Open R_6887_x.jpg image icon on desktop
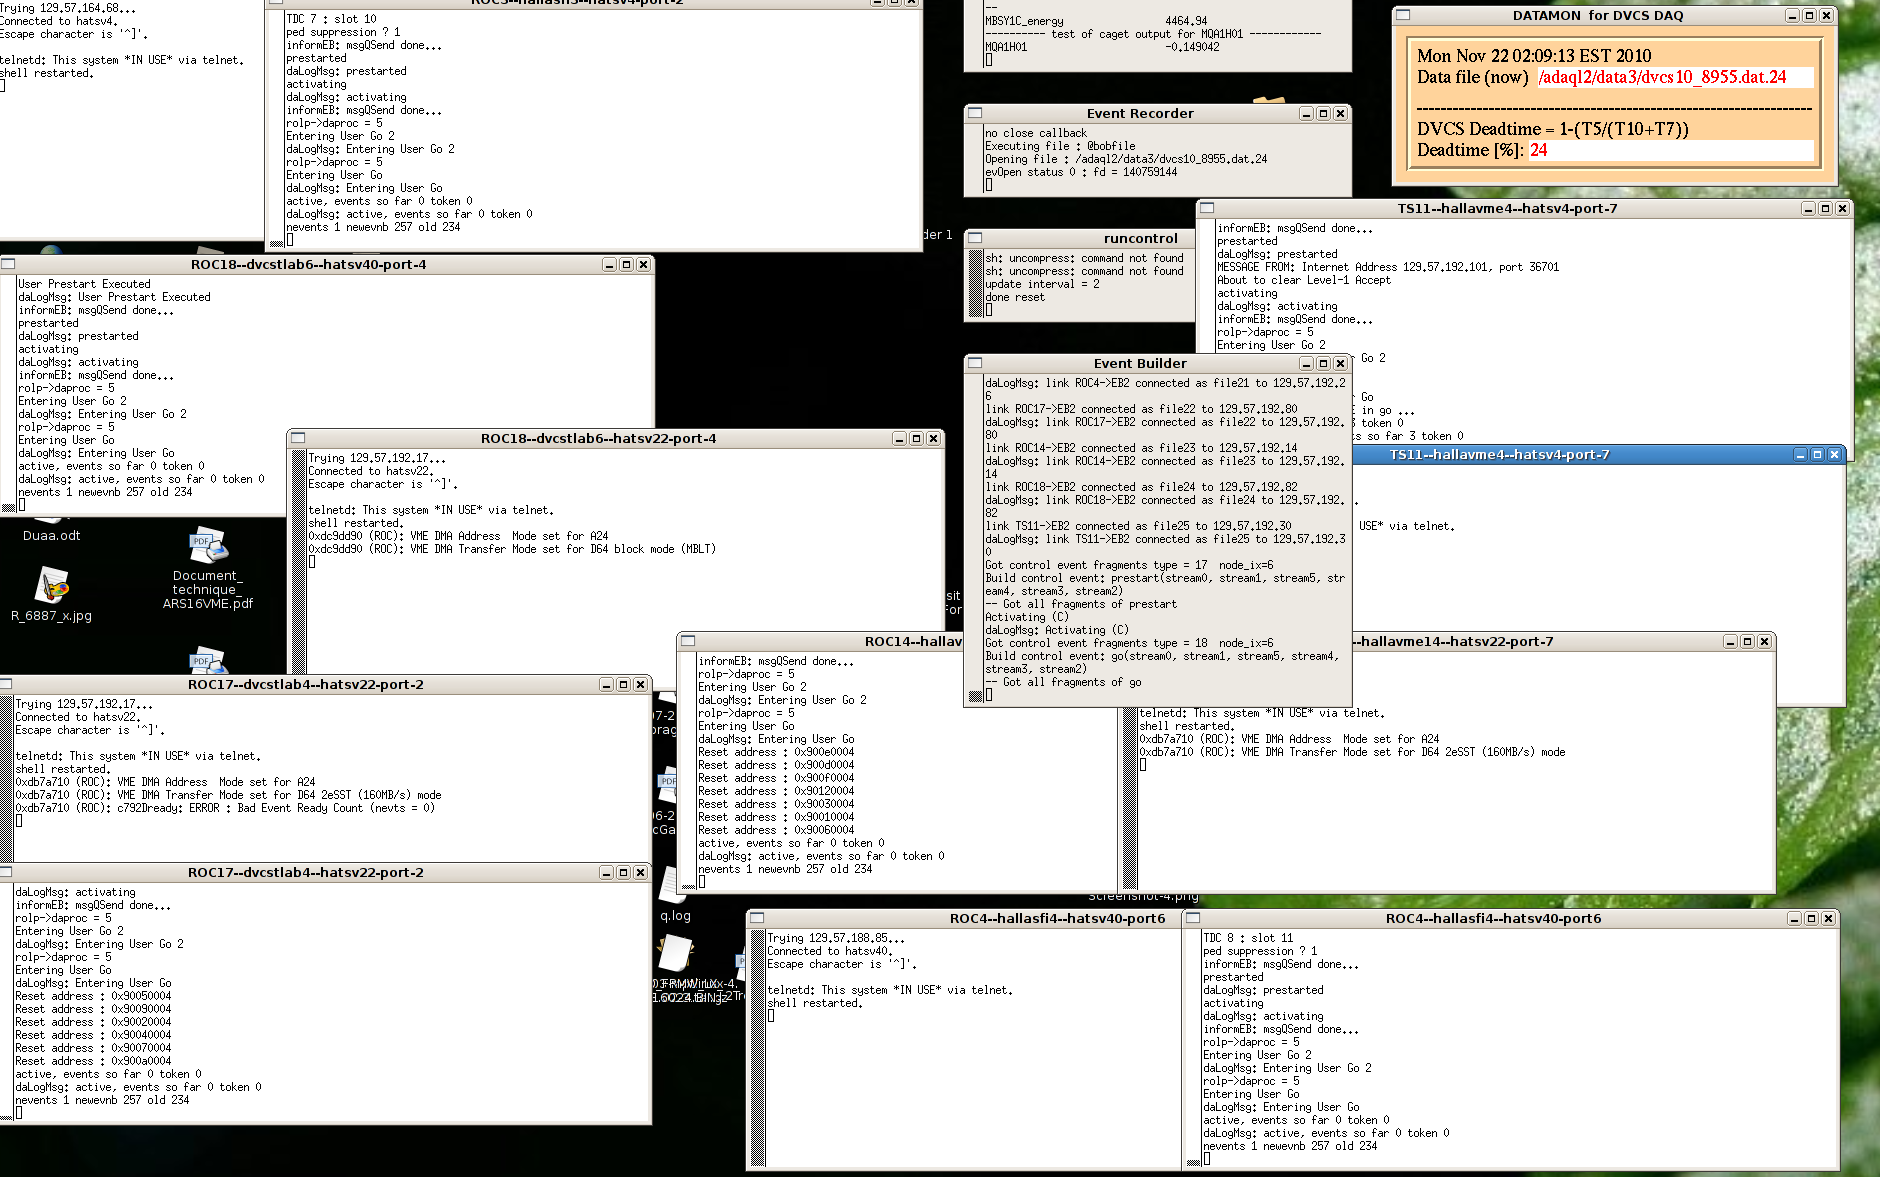The width and height of the screenshot is (1880, 1177). pos(52,595)
